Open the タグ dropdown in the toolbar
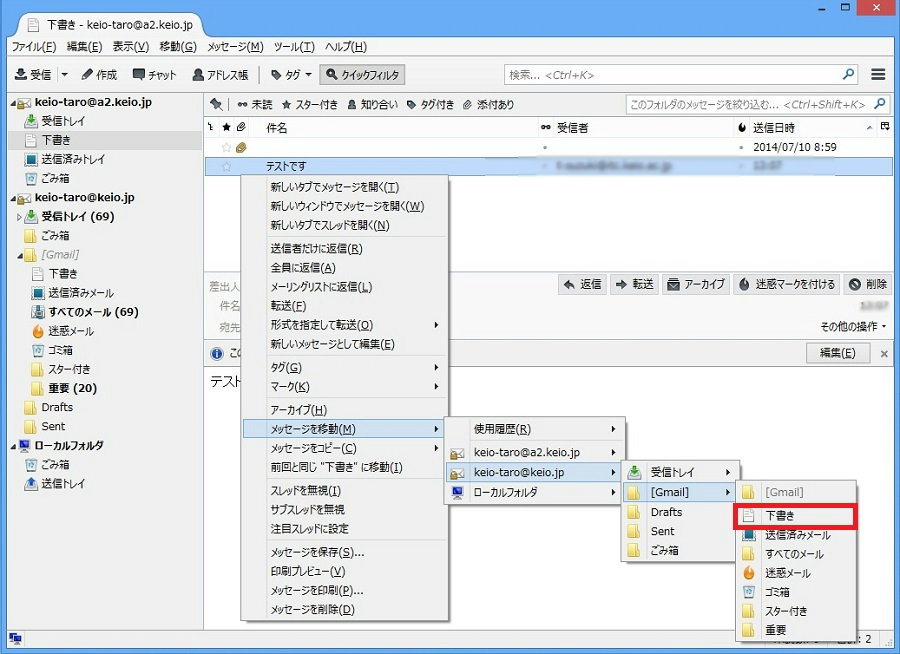900x654 pixels. coord(290,75)
